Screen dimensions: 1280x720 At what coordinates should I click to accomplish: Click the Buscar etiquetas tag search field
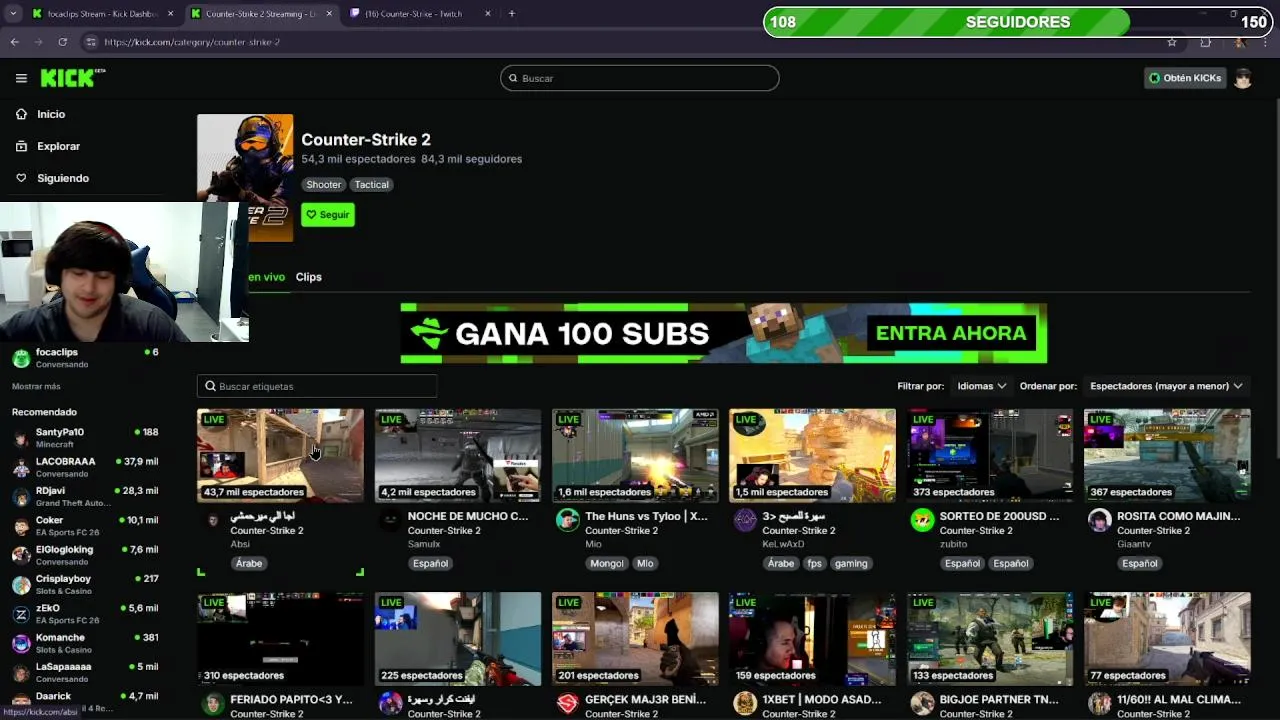pos(317,386)
